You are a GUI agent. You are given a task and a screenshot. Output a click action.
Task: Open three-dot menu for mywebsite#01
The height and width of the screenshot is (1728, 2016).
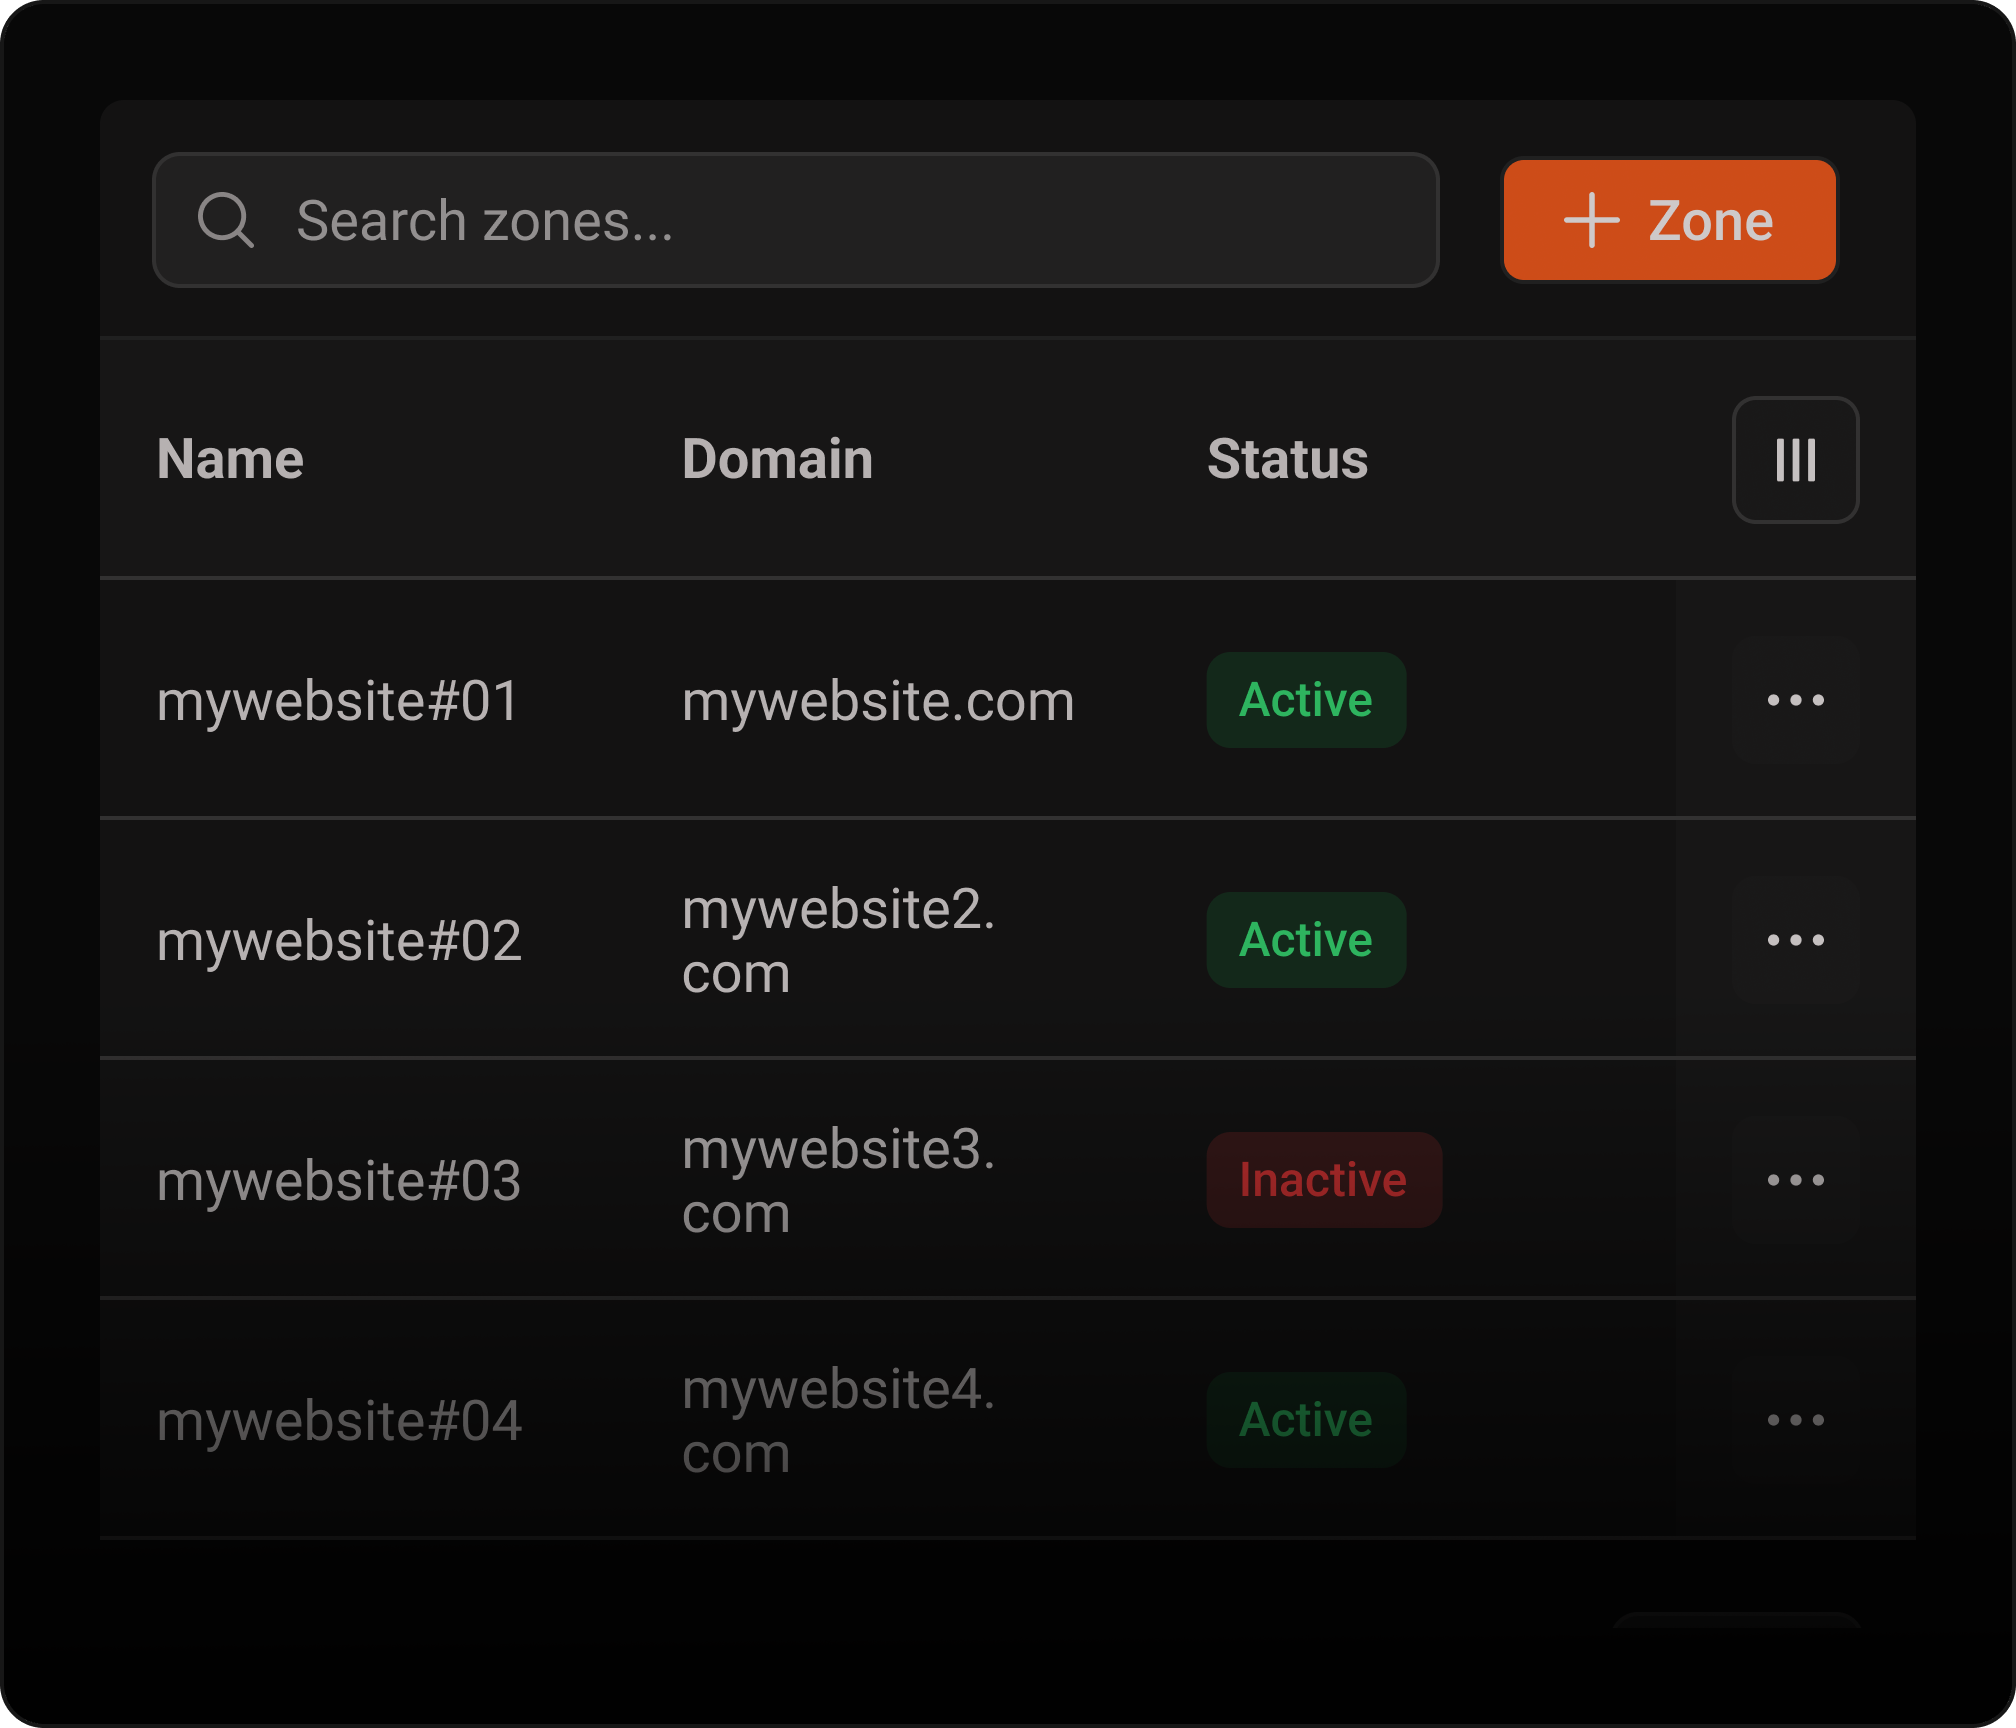tap(1795, 700)
